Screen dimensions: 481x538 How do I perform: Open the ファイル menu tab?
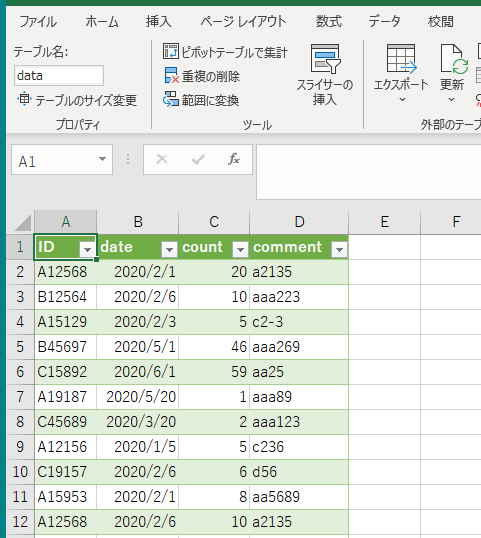click(38, 22)
